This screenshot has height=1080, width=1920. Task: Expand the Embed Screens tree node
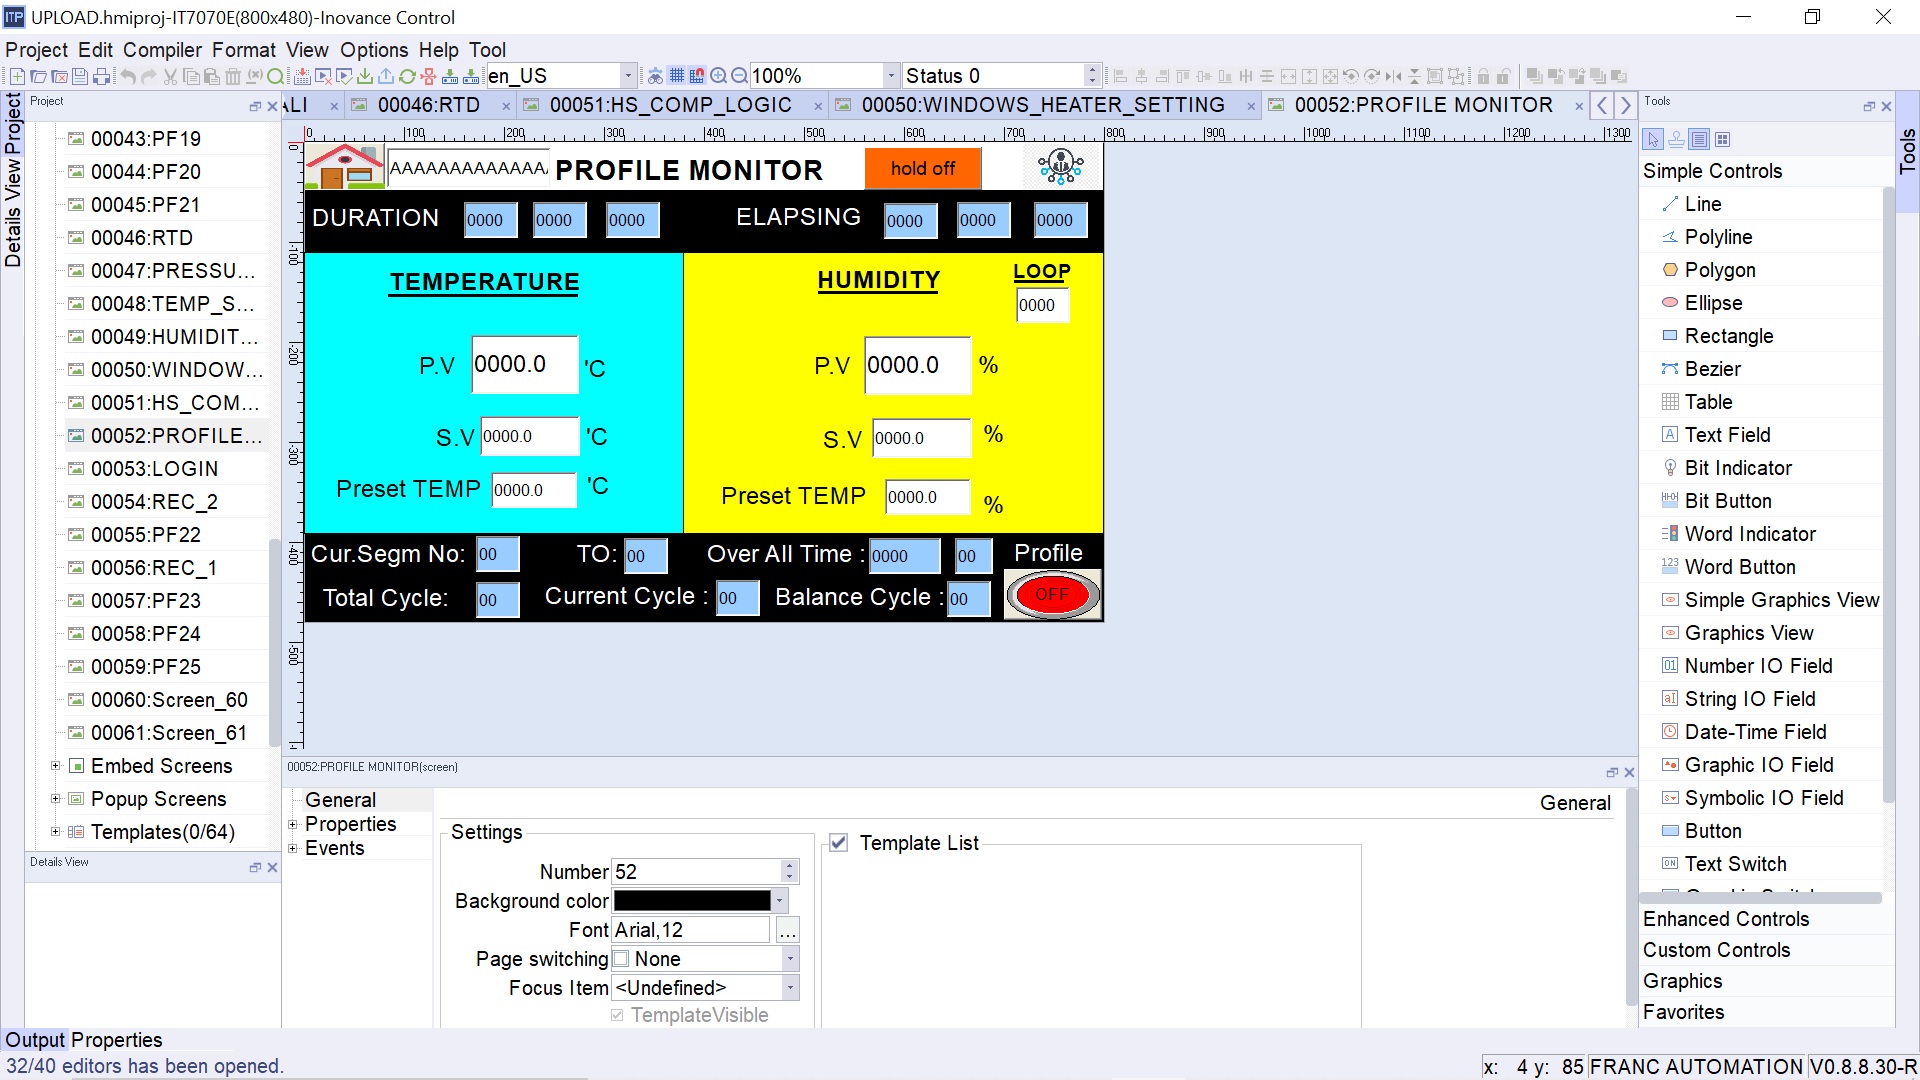click(56, 766)
